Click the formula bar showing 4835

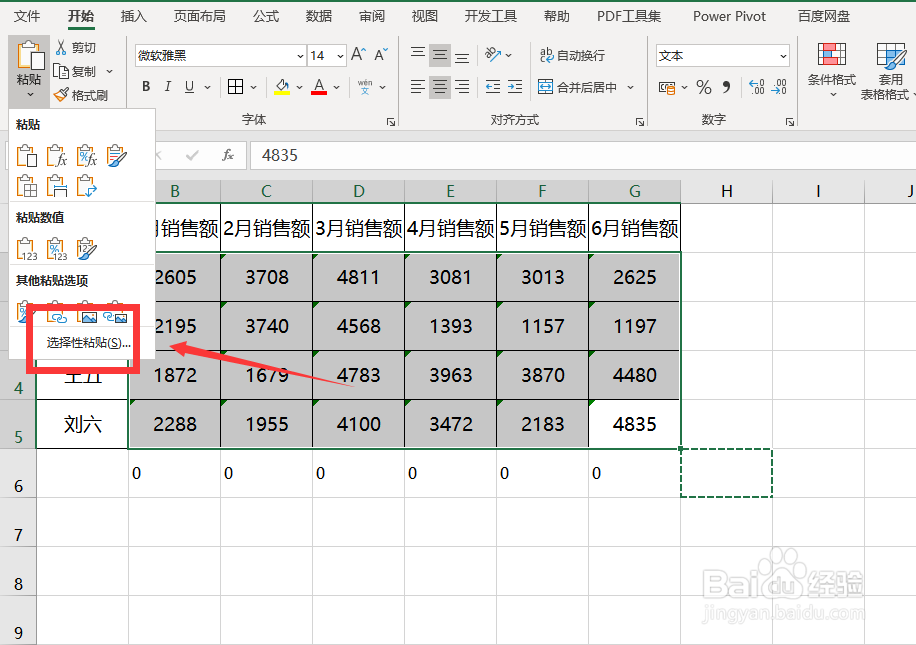pos(583,155)
